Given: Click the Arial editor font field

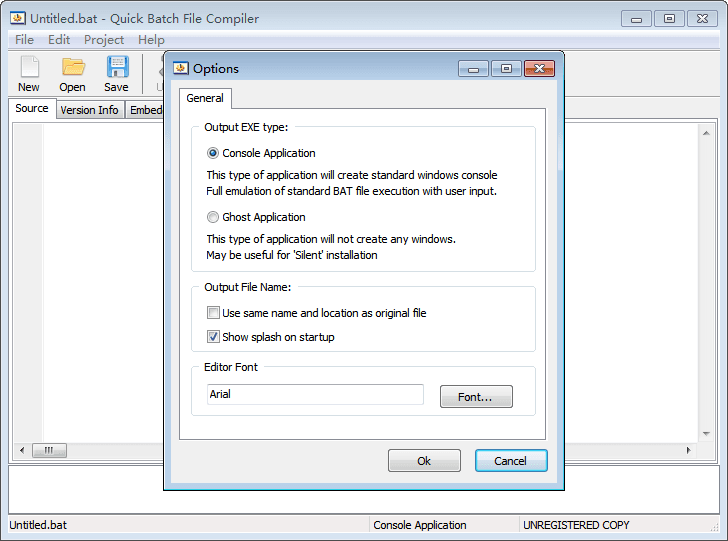Looking at the screenshot, I should point(315,394).
